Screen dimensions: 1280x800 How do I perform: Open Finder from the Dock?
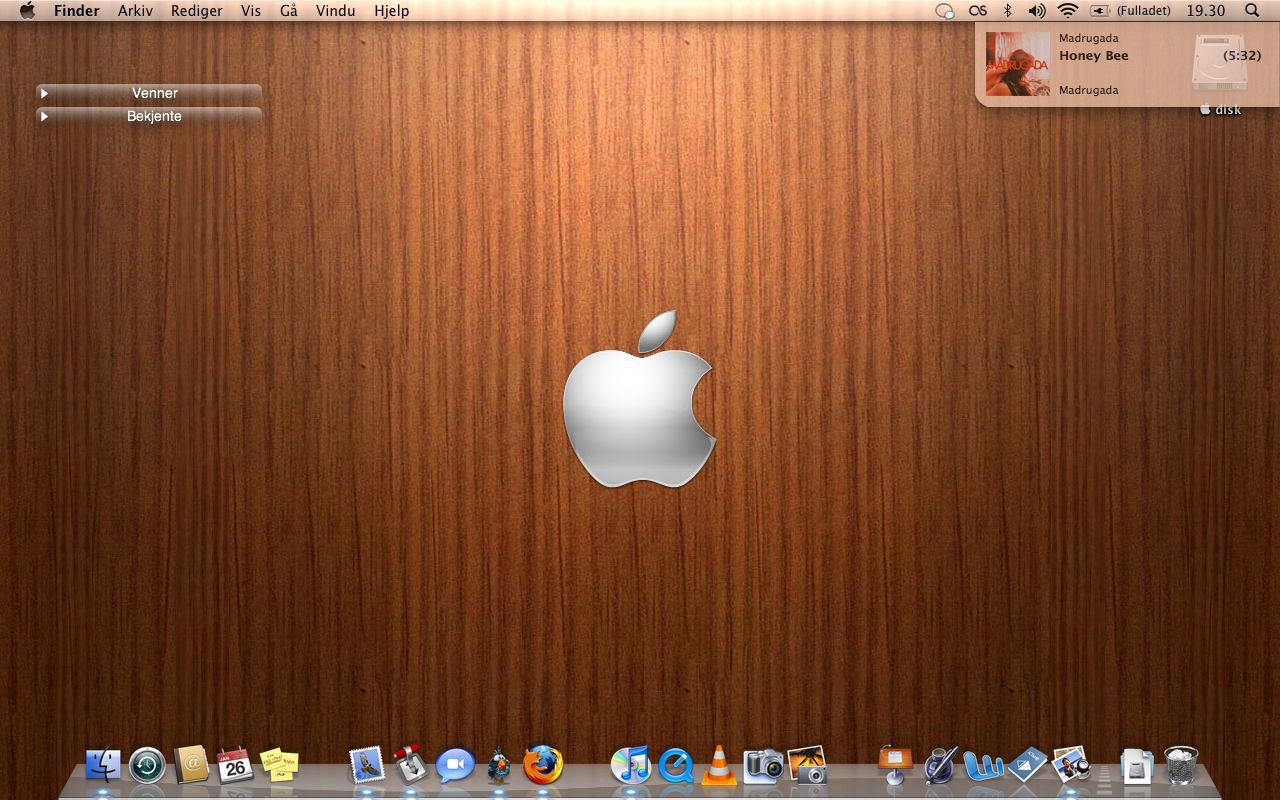[103, 766]
